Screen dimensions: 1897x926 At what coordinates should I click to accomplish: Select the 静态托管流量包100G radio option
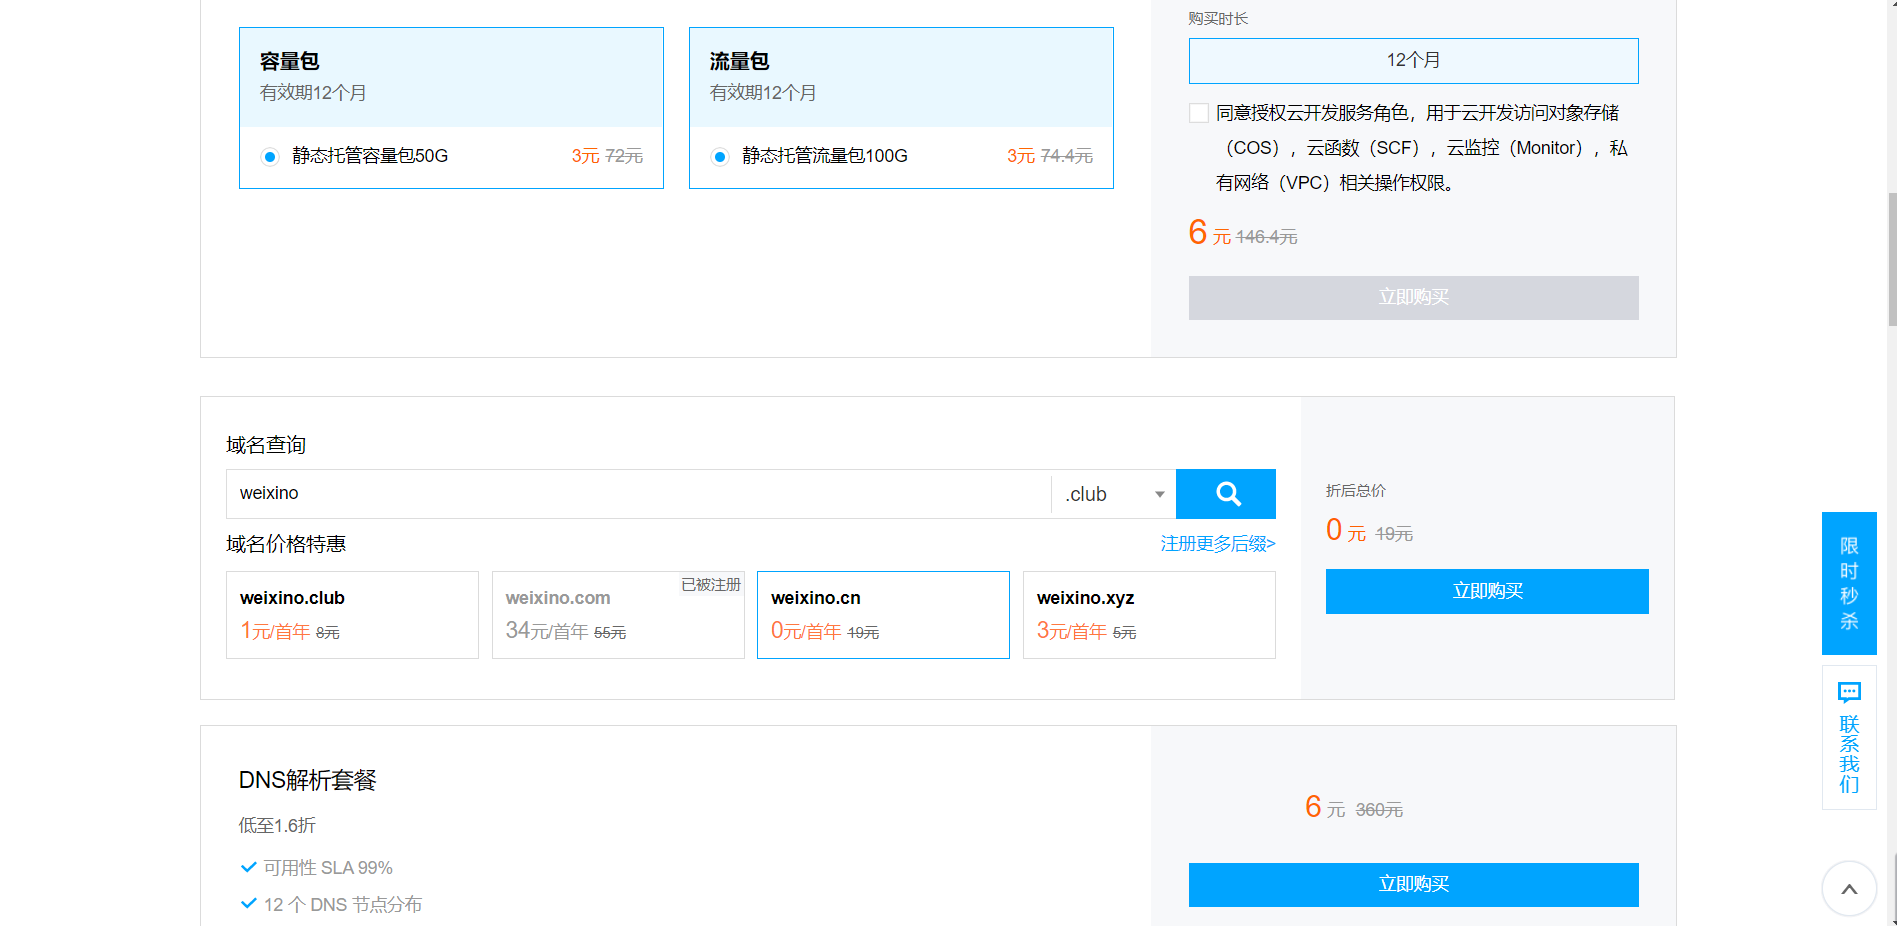click(720, 156)
